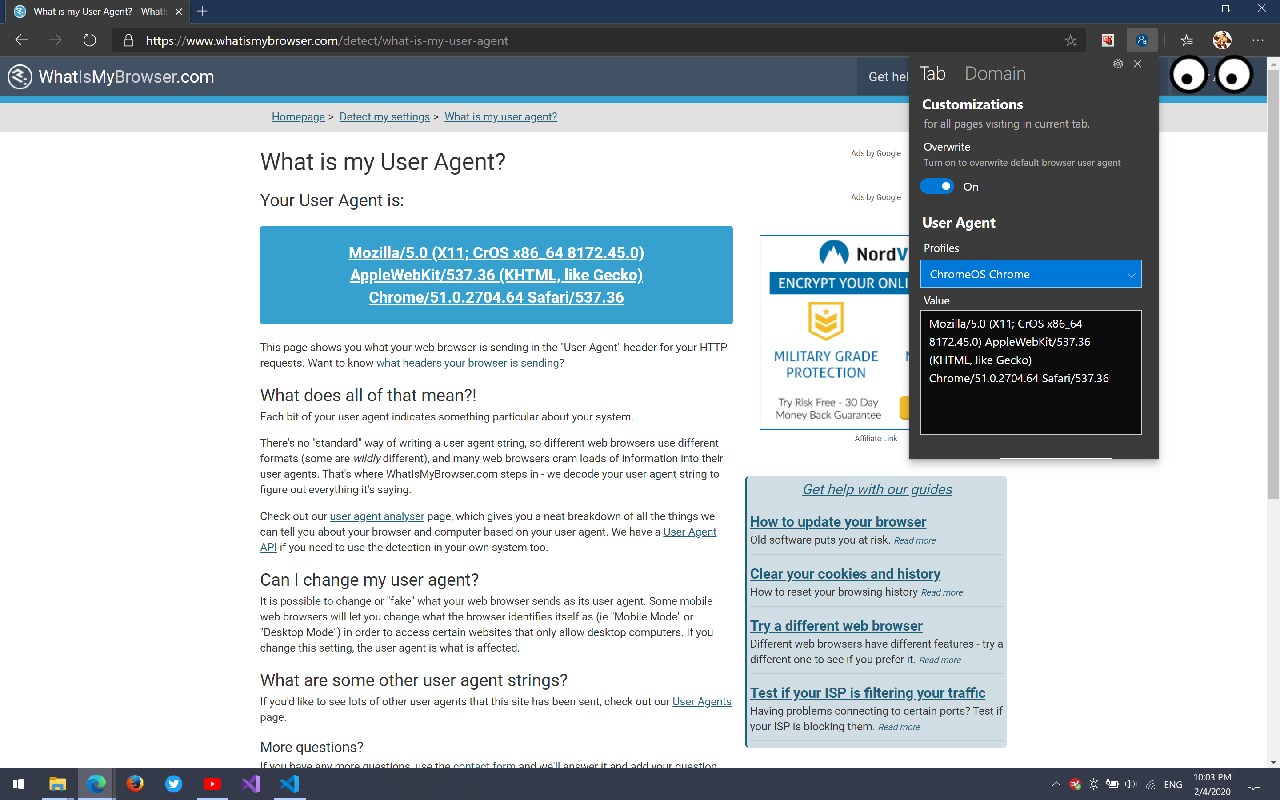Click the Edge icon in taskbar
Image resolution: width=1280 pixels, height=800 pixels.
click(96, 784)
